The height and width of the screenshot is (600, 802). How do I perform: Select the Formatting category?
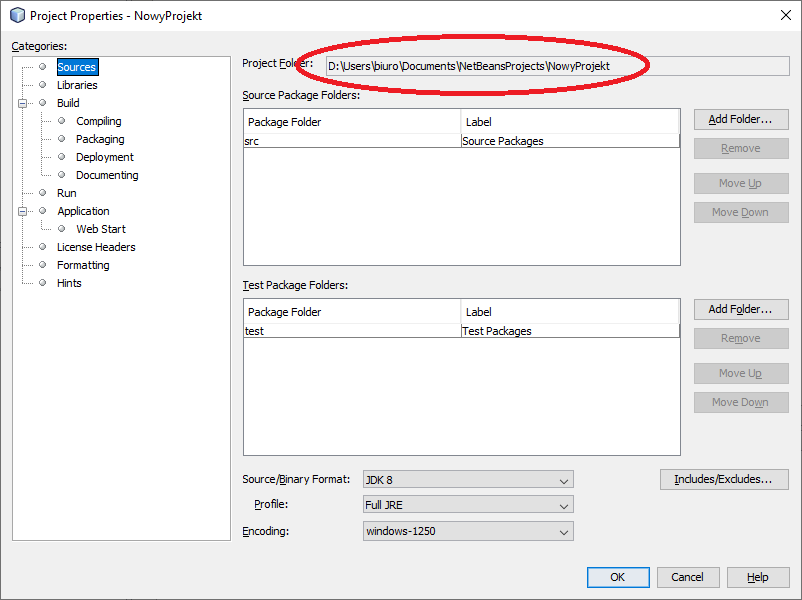83,265
